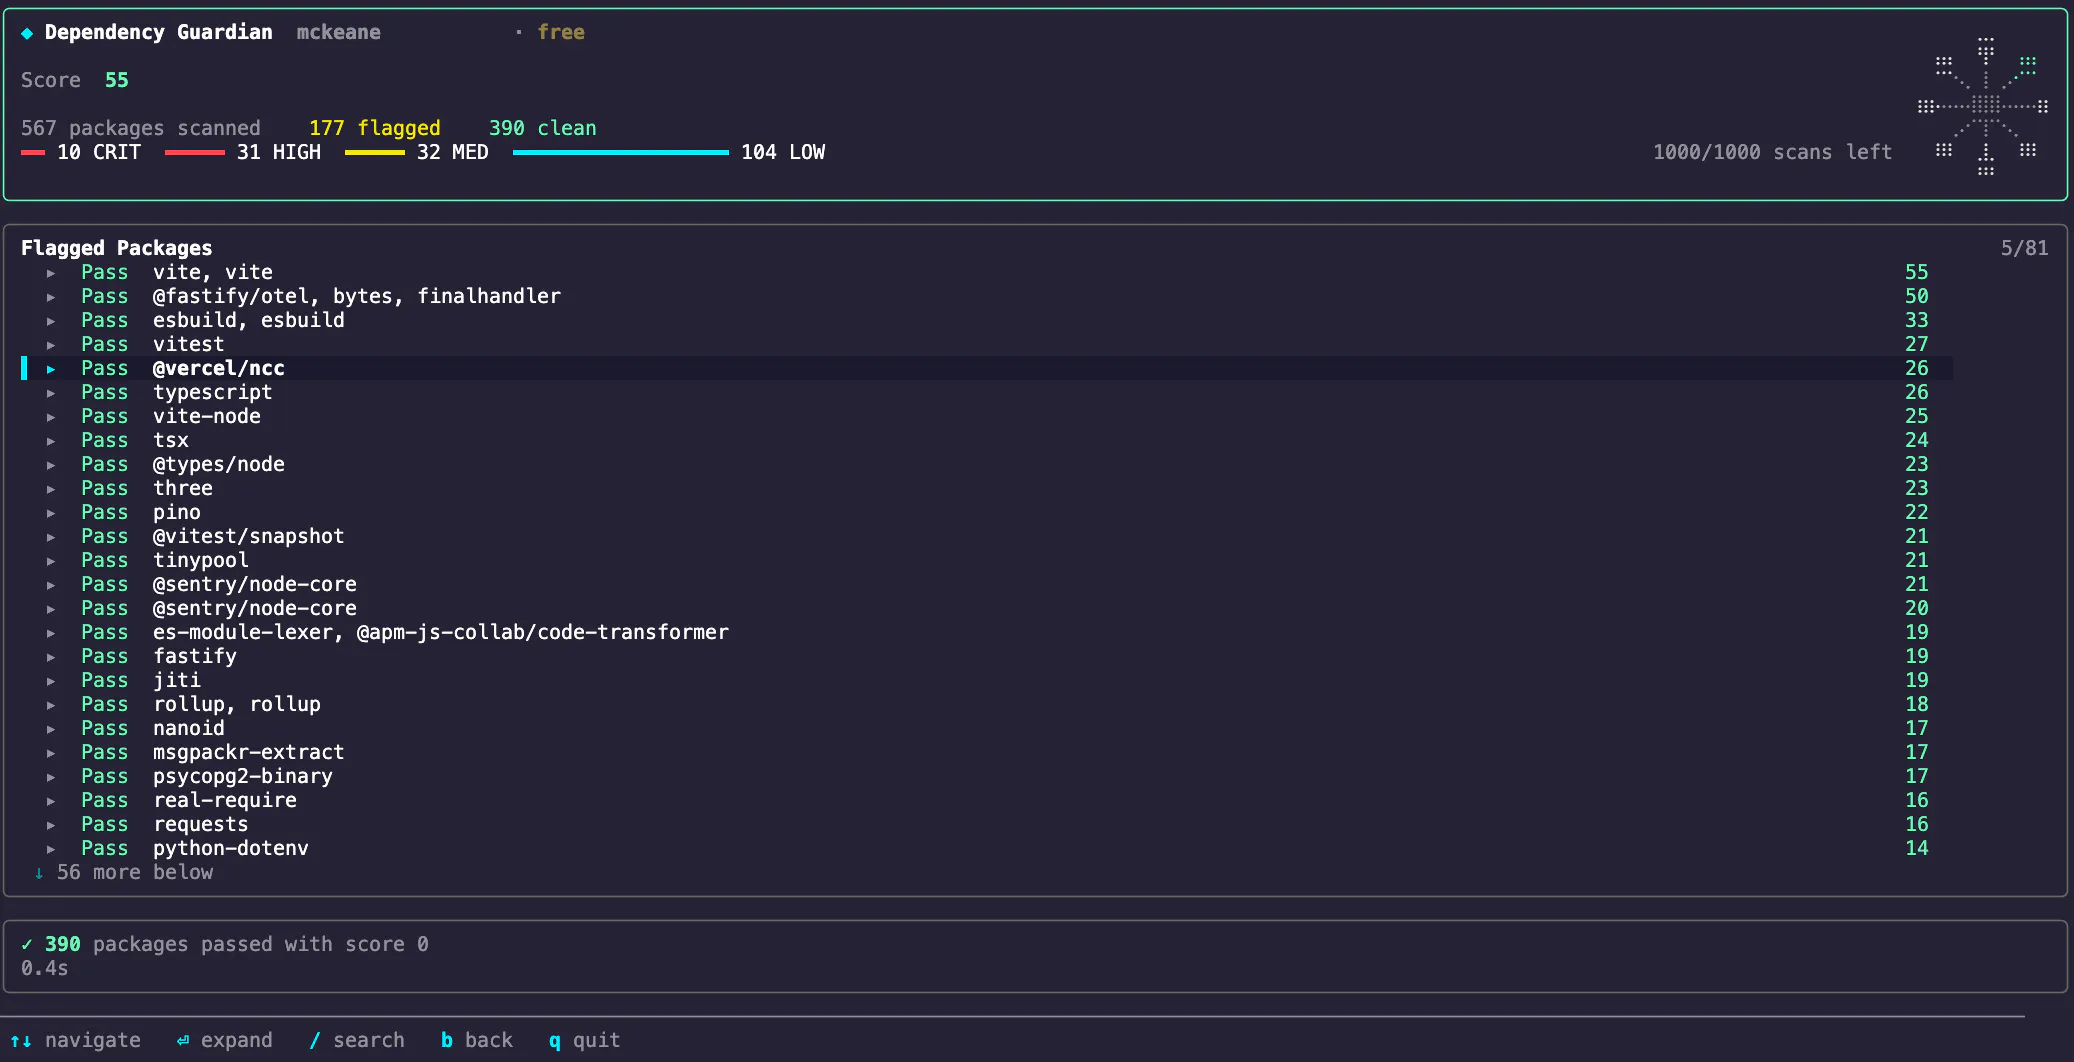The width and height of the screenshot is (2074, 1062).
Task: Select the msgpackr-extract package row
Action: click(x=986, y=752)
